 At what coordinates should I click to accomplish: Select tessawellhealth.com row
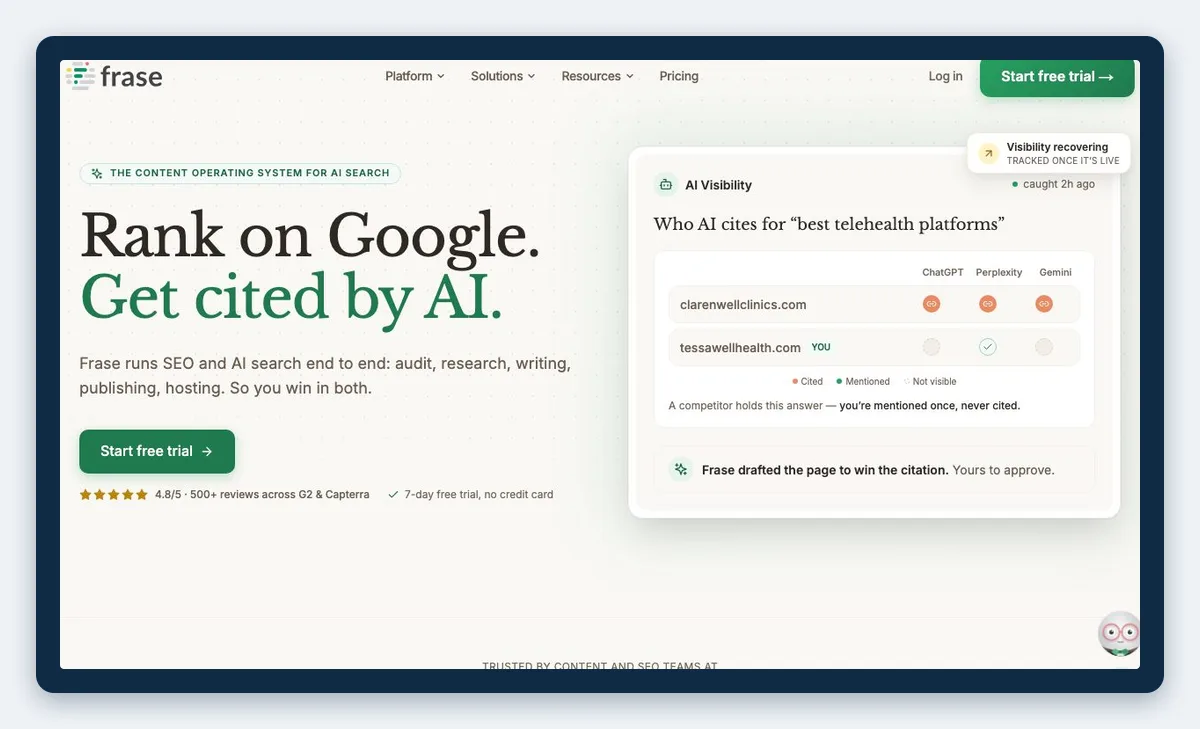click(874, 347)
